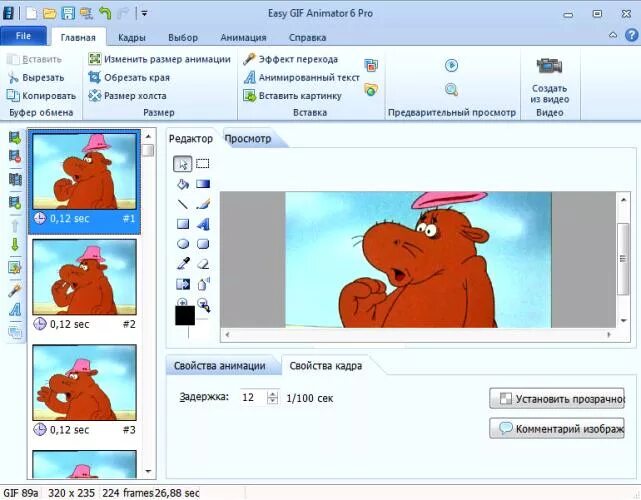Open the quick access toolbar customize arrow
The image size is (641, 500).
[x=144, y=13]
